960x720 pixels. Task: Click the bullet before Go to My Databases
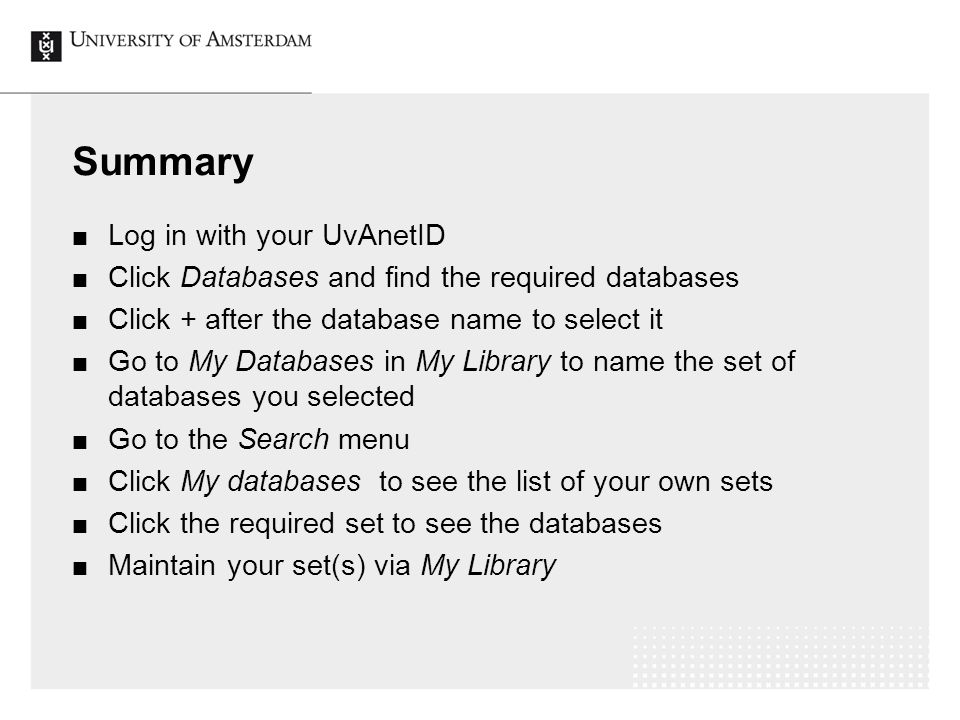click(x=80, y=364)
